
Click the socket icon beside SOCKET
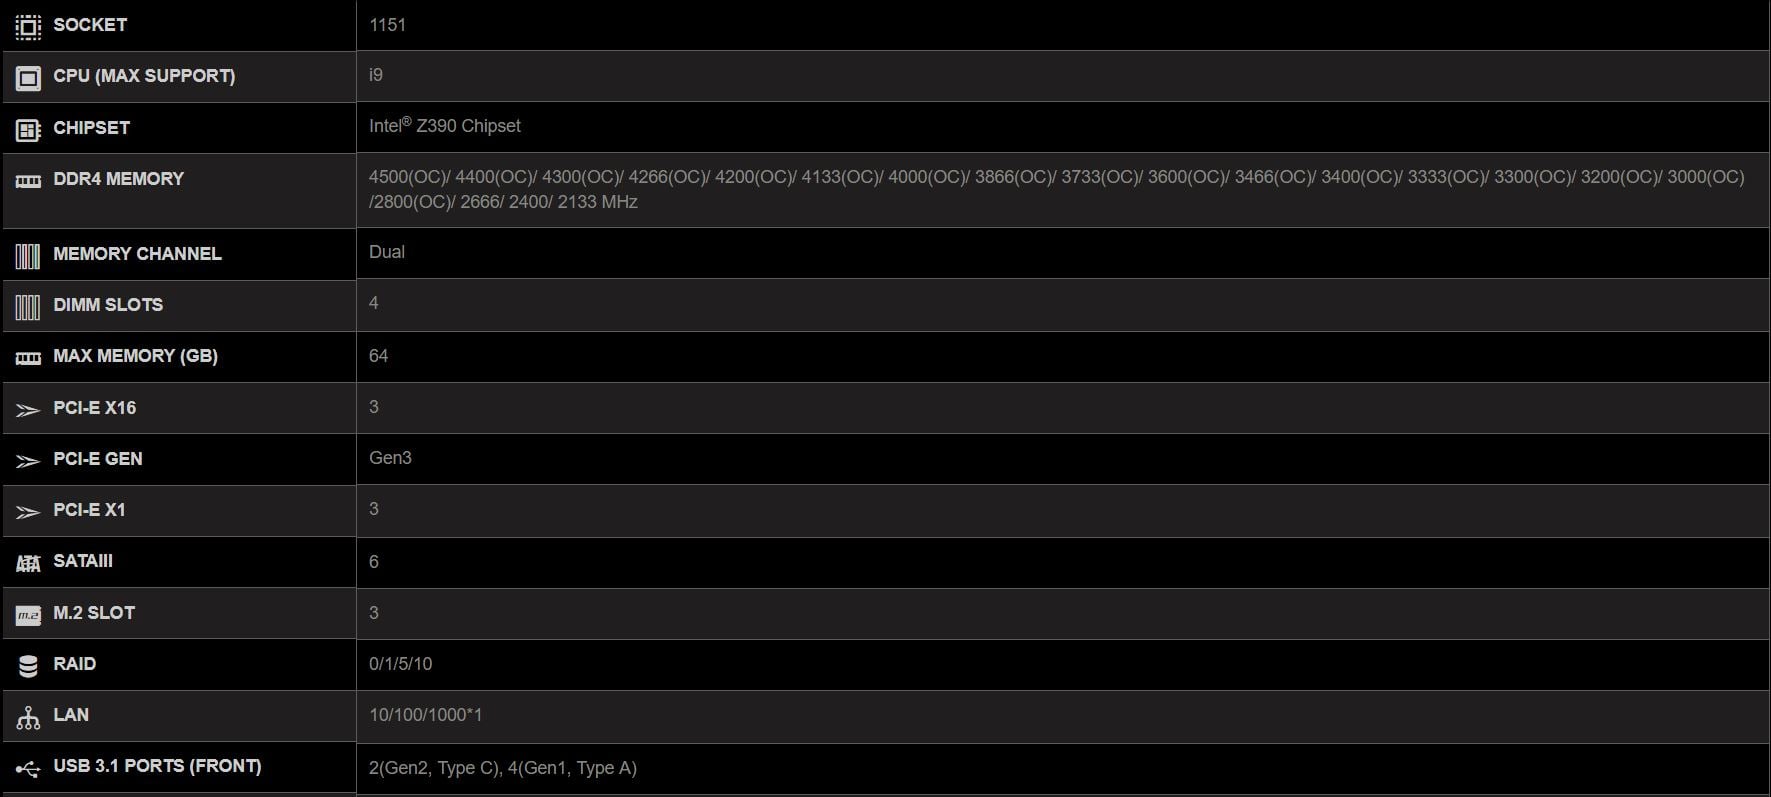point(28,26)
